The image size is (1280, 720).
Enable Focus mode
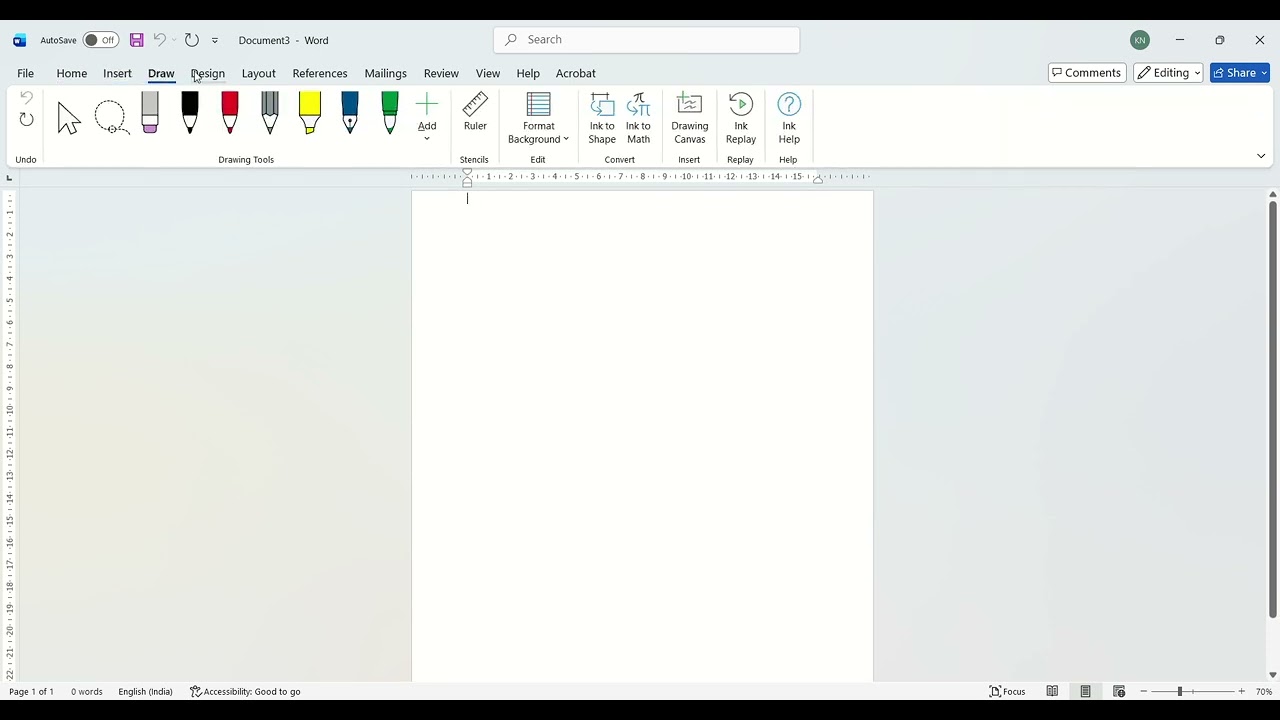coord(1008,691)
